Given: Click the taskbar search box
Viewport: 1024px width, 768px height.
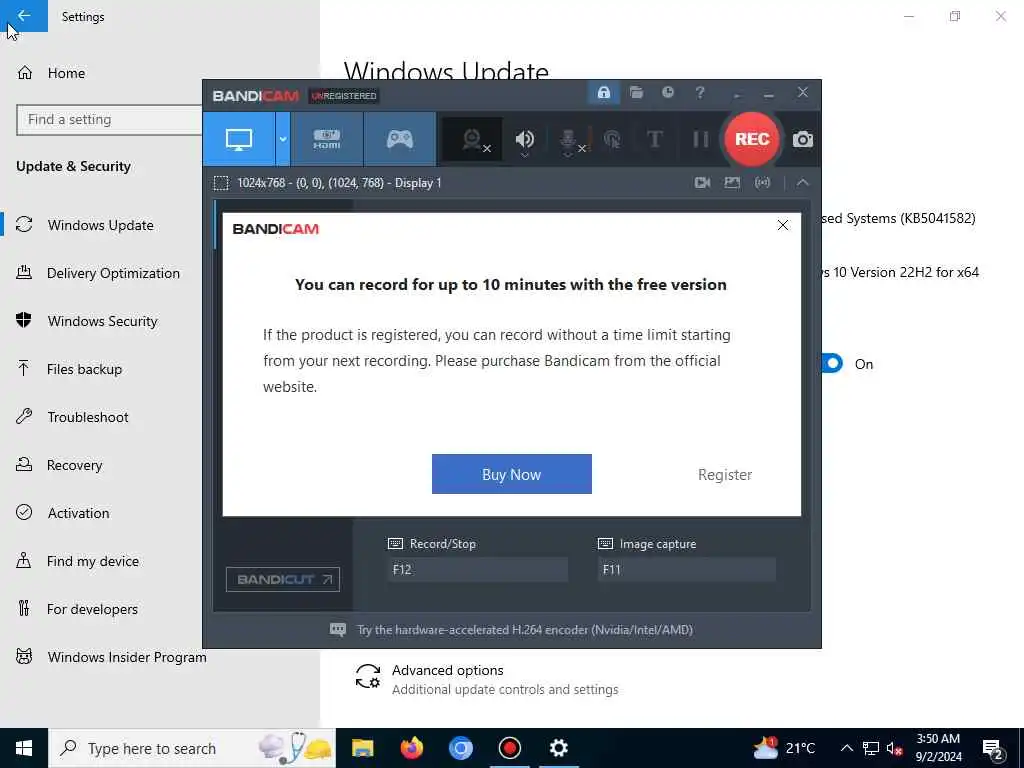Looking at the screenshot, I should pos(192,748).
